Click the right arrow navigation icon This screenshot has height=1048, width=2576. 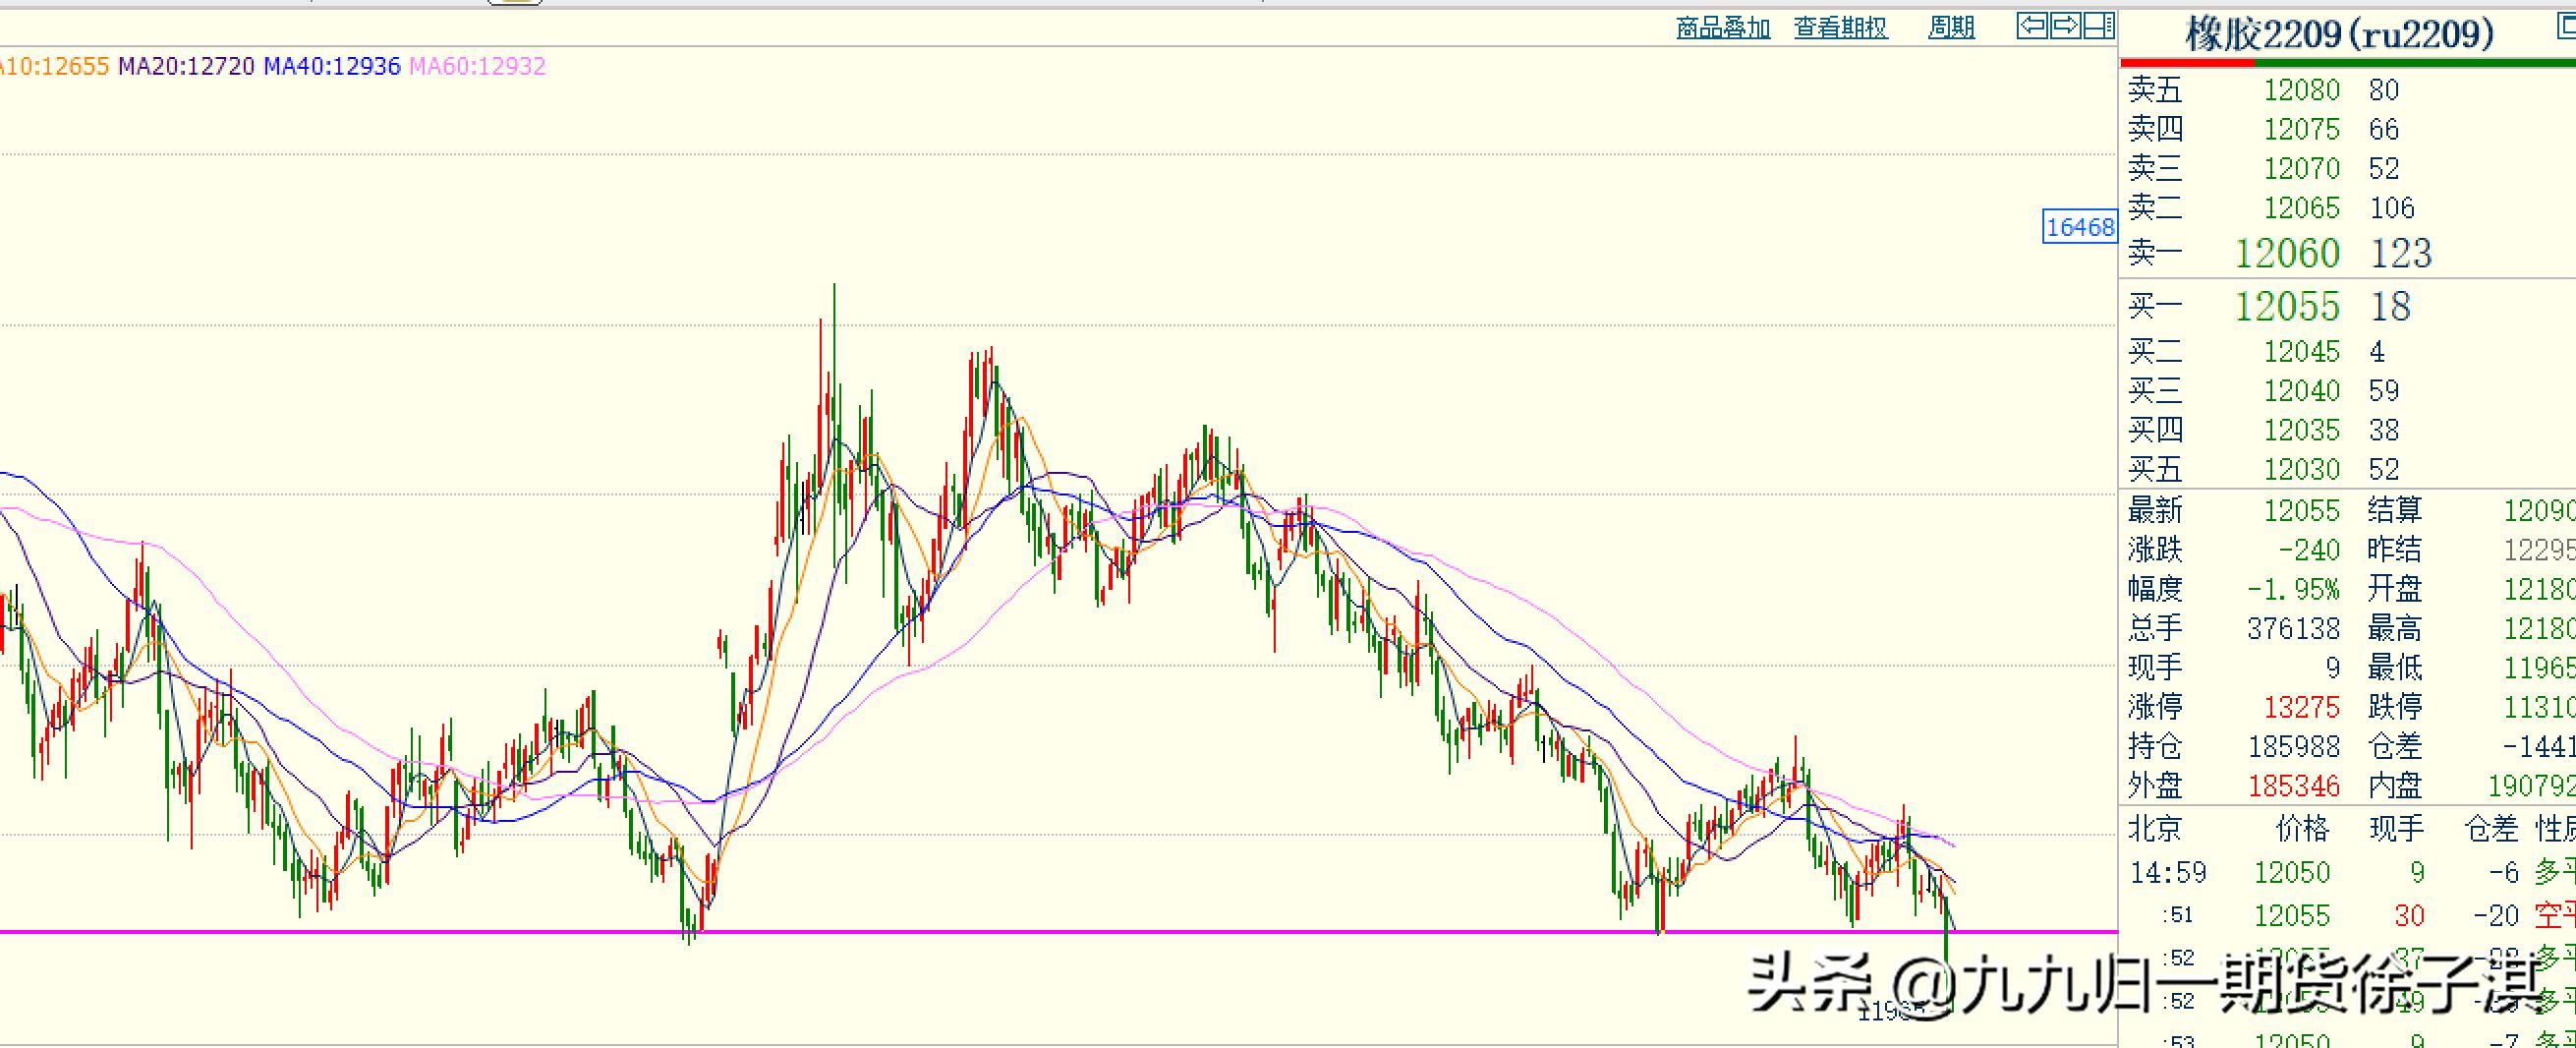click(x=2066, y=25)
